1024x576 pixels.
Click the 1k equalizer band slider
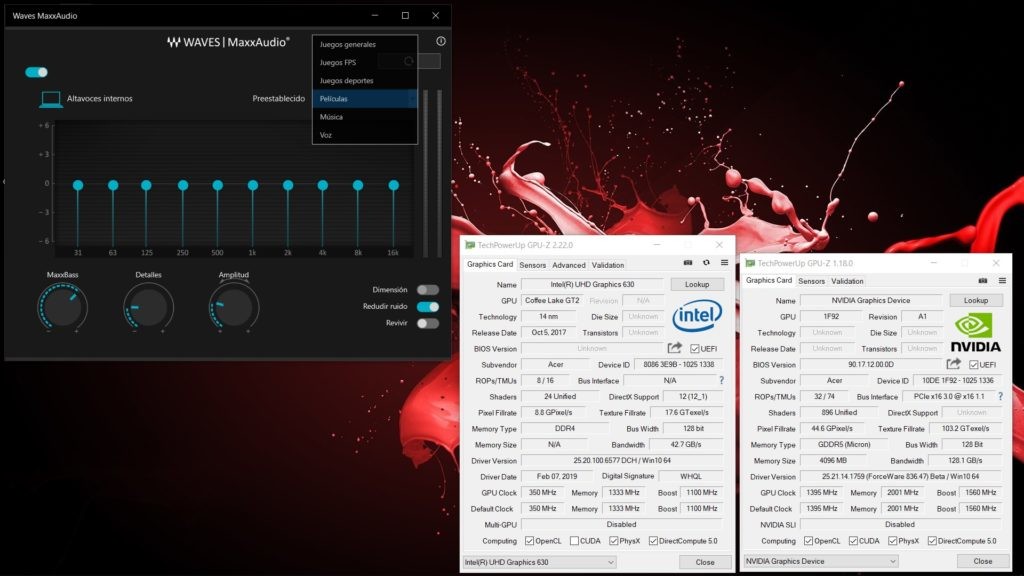253,185
